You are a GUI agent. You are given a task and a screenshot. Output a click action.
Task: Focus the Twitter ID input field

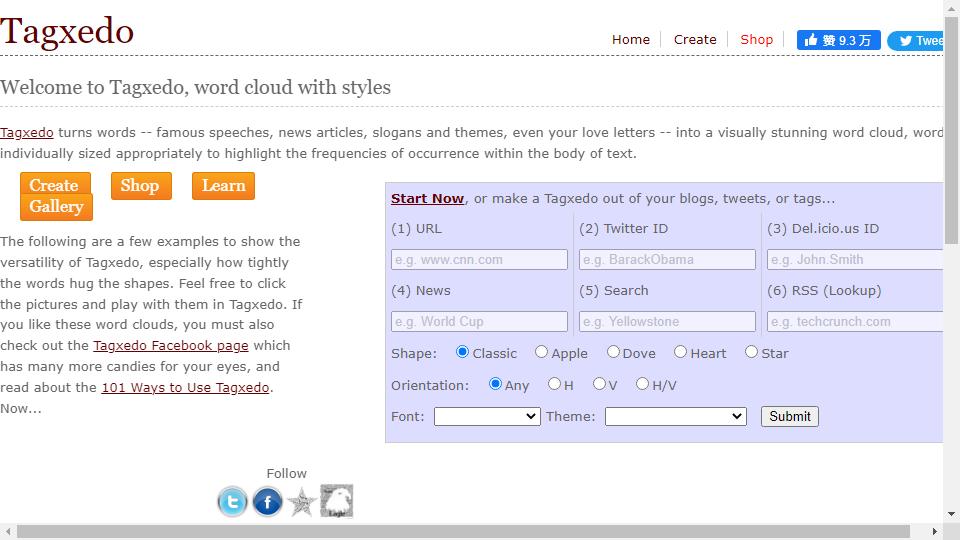coord(667,260)
